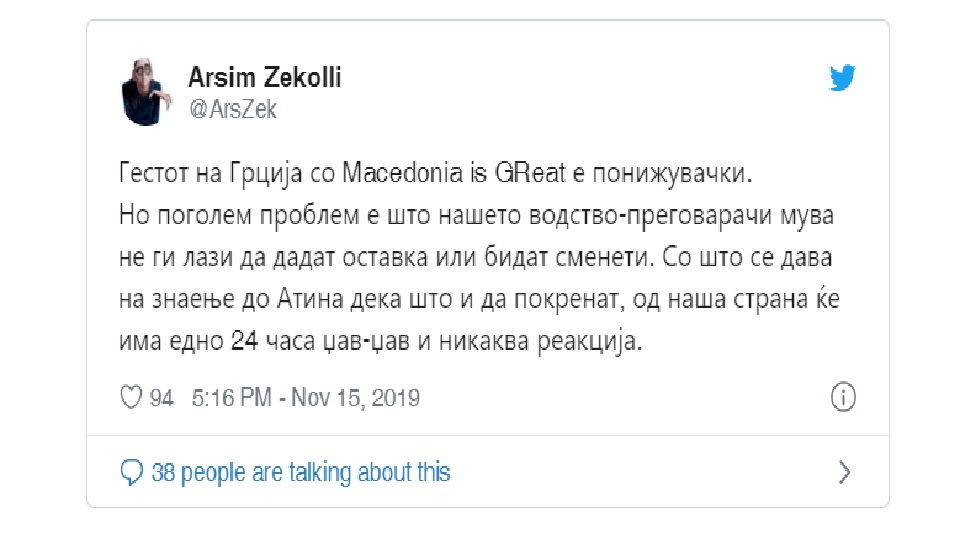Open "38 people are talking about this"
This screenshot has width=960, height=540.
pos(301,472)
